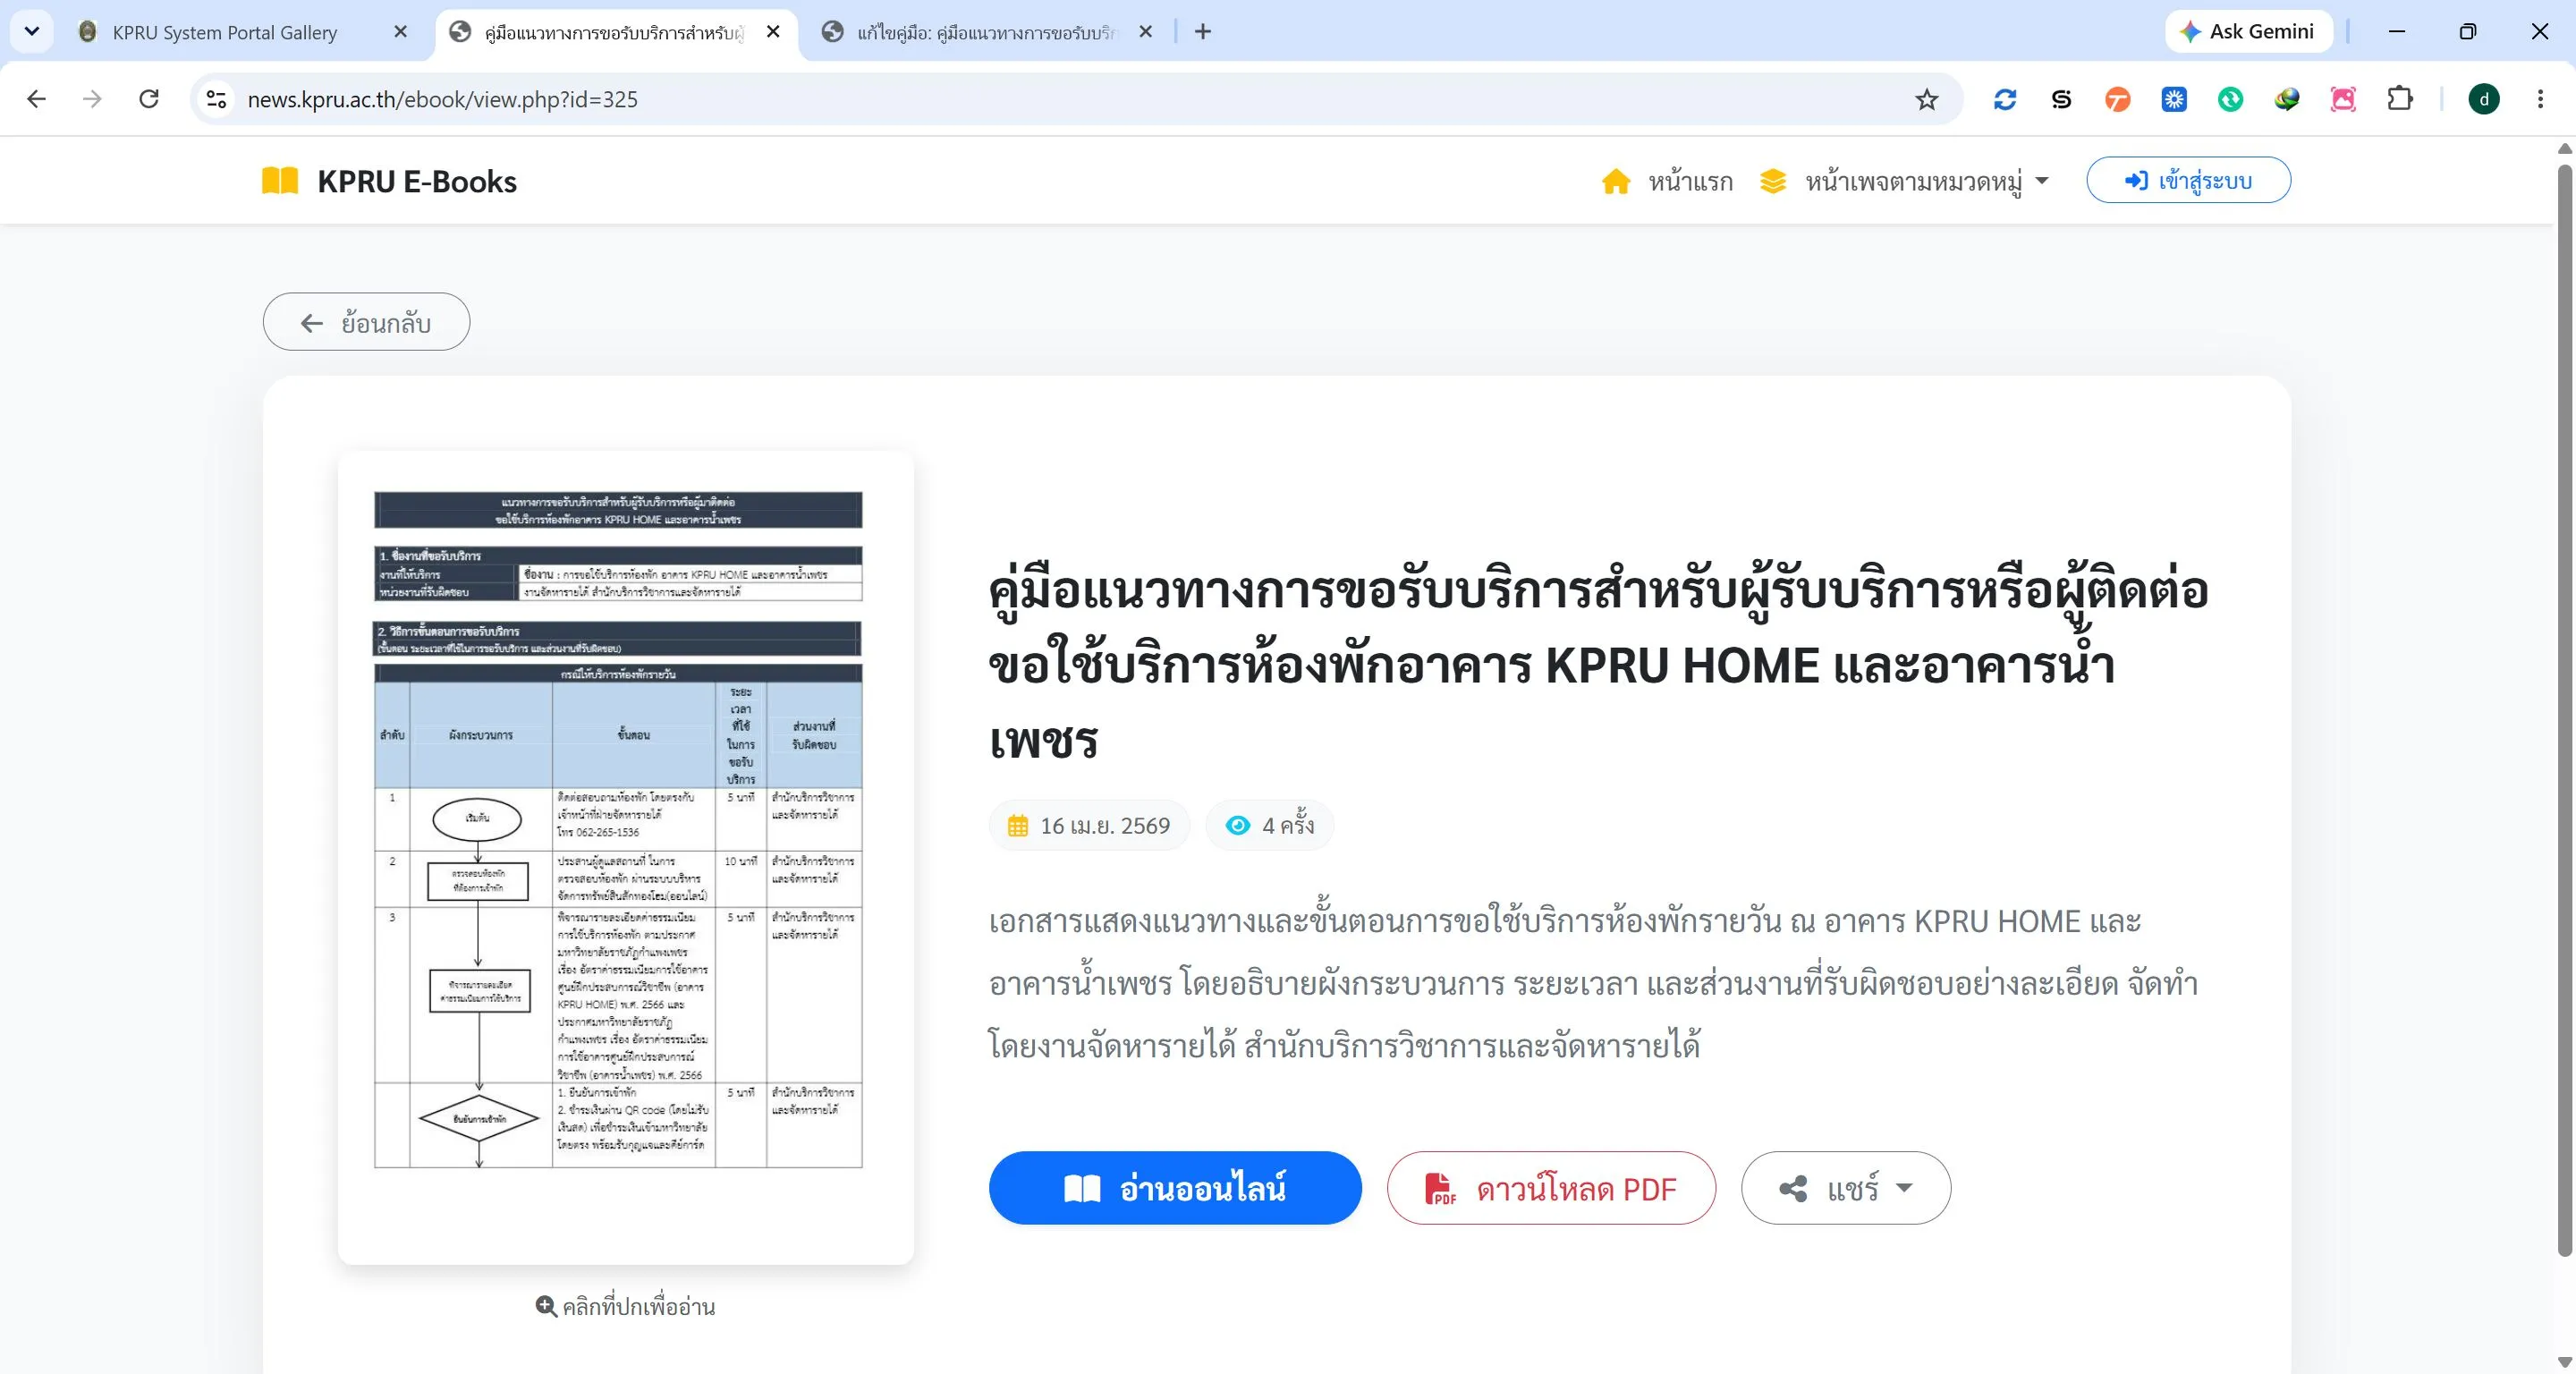Screen dimensions: 2576x1374
Task: Go back to the previous page
Action: pos(36,99)
